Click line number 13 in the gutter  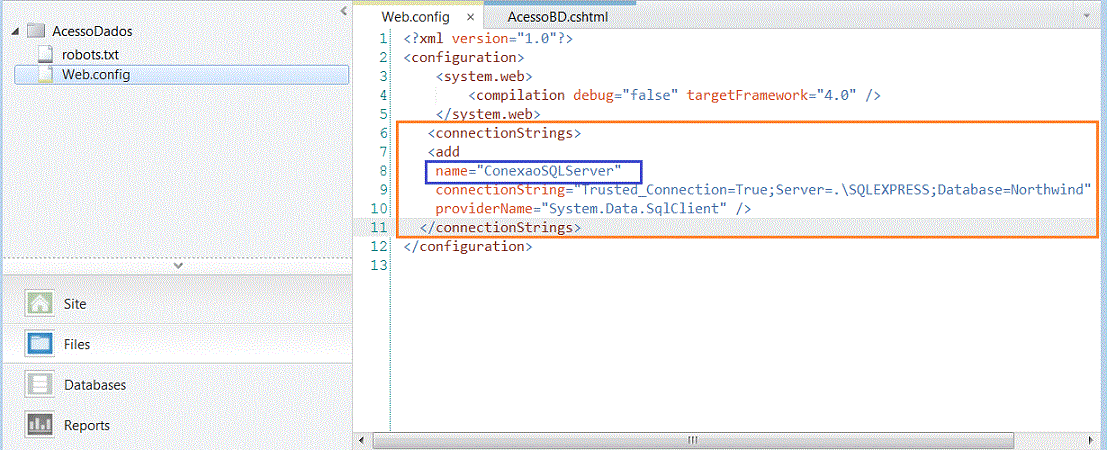[x=380, y=265]
